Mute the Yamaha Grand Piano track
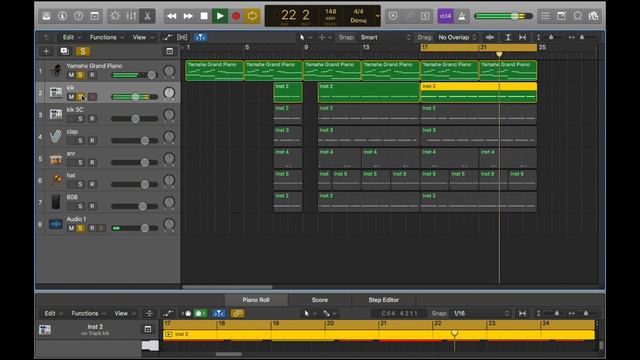Viewport: 640px width, 360px height. coord(71,75)
